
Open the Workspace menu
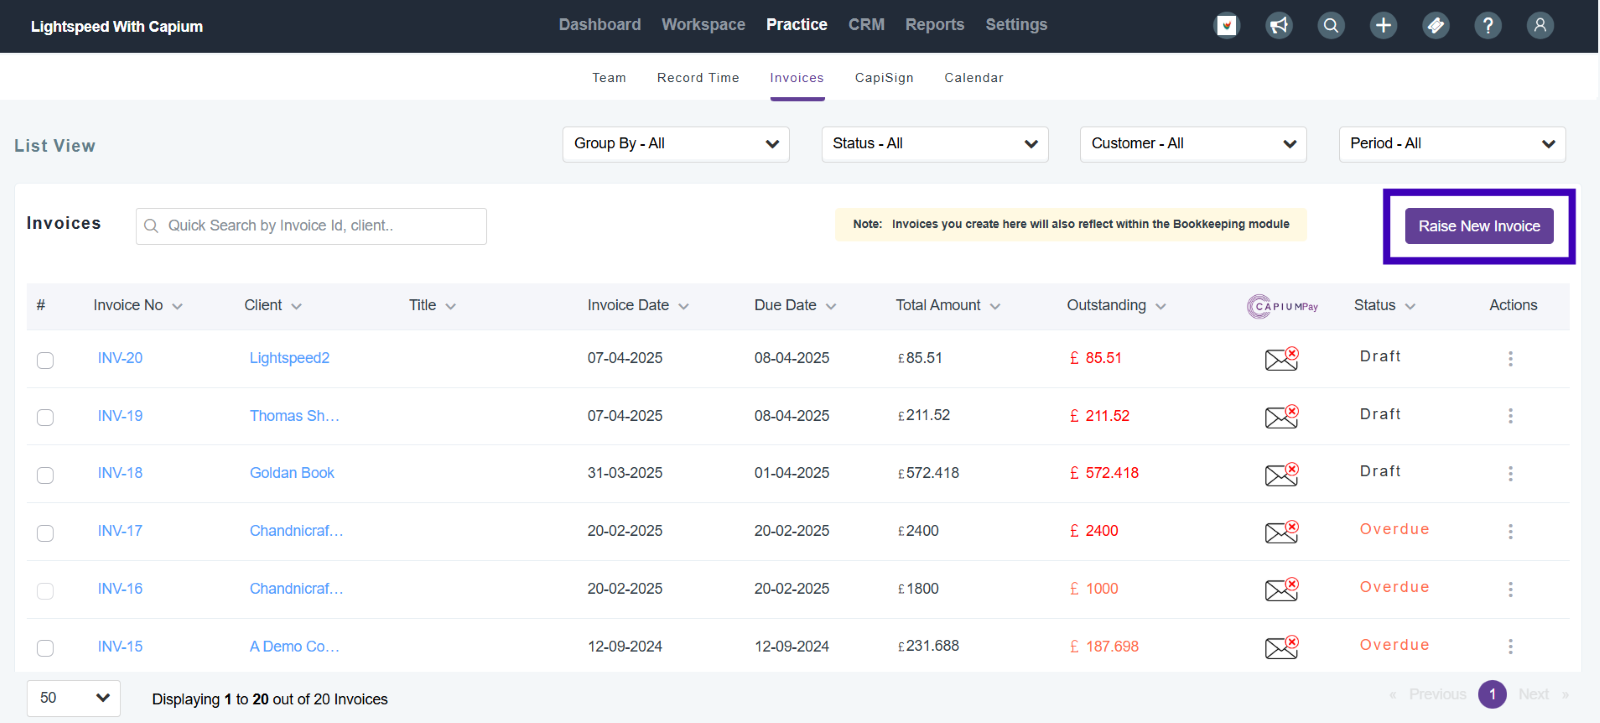click(x=703, y=24)
